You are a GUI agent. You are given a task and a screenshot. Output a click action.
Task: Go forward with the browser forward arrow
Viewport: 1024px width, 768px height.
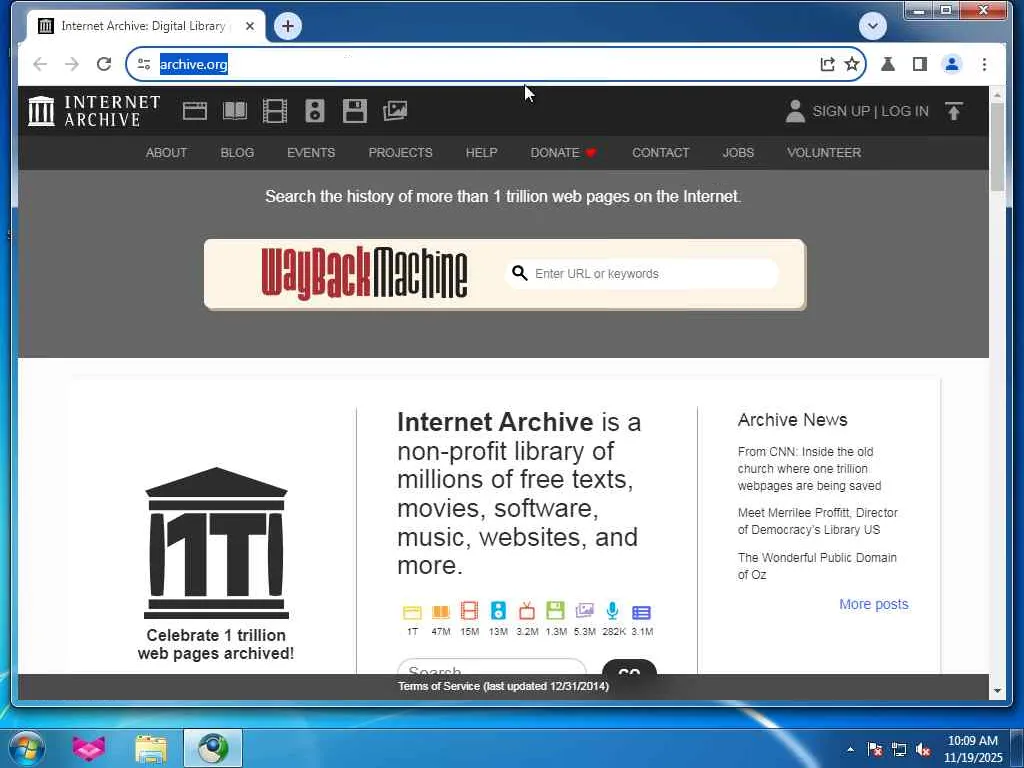pyautogui.click(x=72, y=64)
